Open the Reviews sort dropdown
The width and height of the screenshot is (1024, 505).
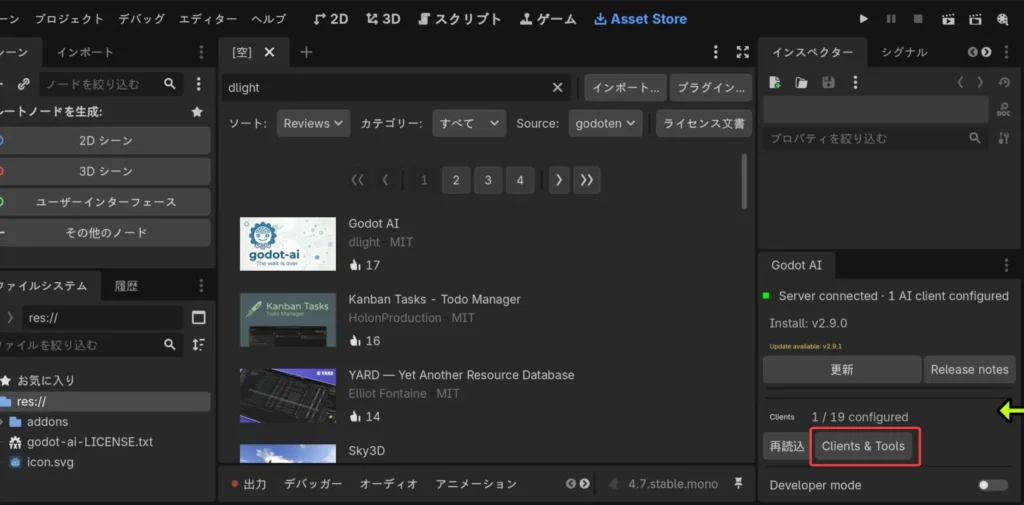pyautogui.click(x=313, y=123)
